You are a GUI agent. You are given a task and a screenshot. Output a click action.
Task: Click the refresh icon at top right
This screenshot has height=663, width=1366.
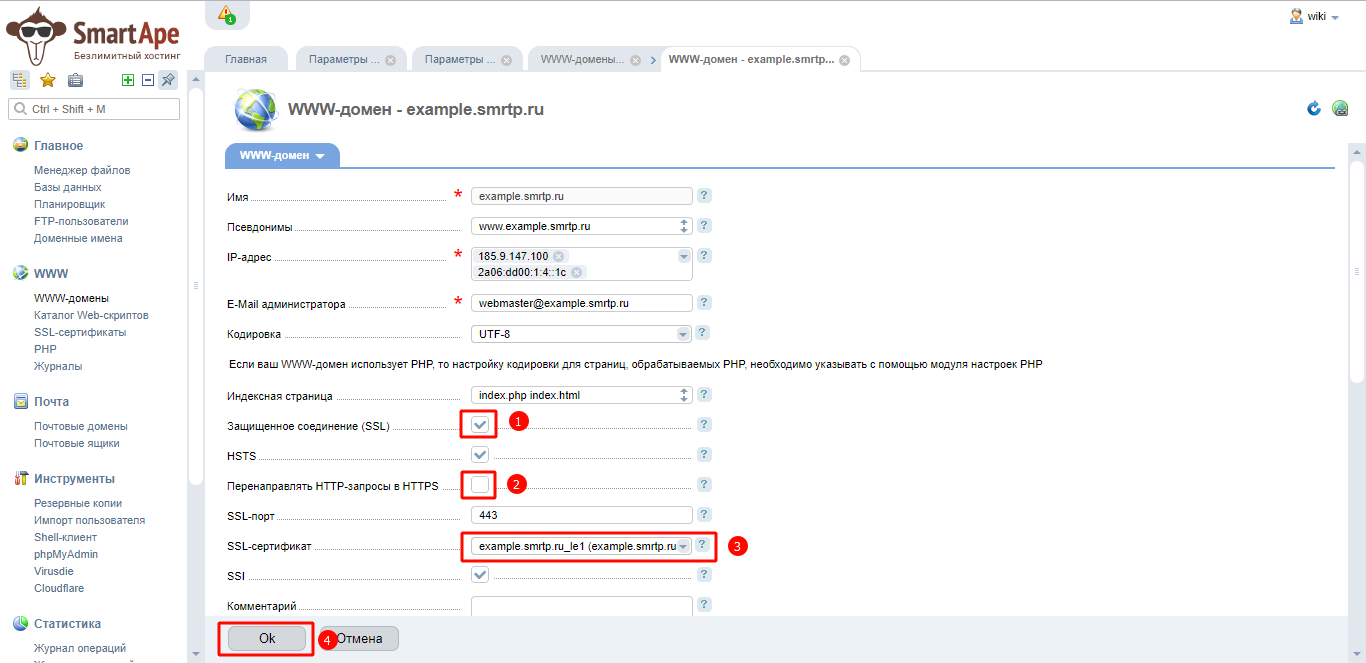(x=1314, y=108)
